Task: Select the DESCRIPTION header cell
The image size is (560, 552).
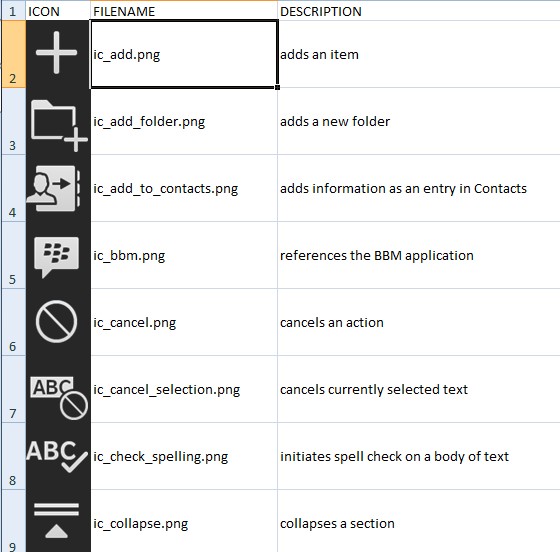Action: [419, 11]
